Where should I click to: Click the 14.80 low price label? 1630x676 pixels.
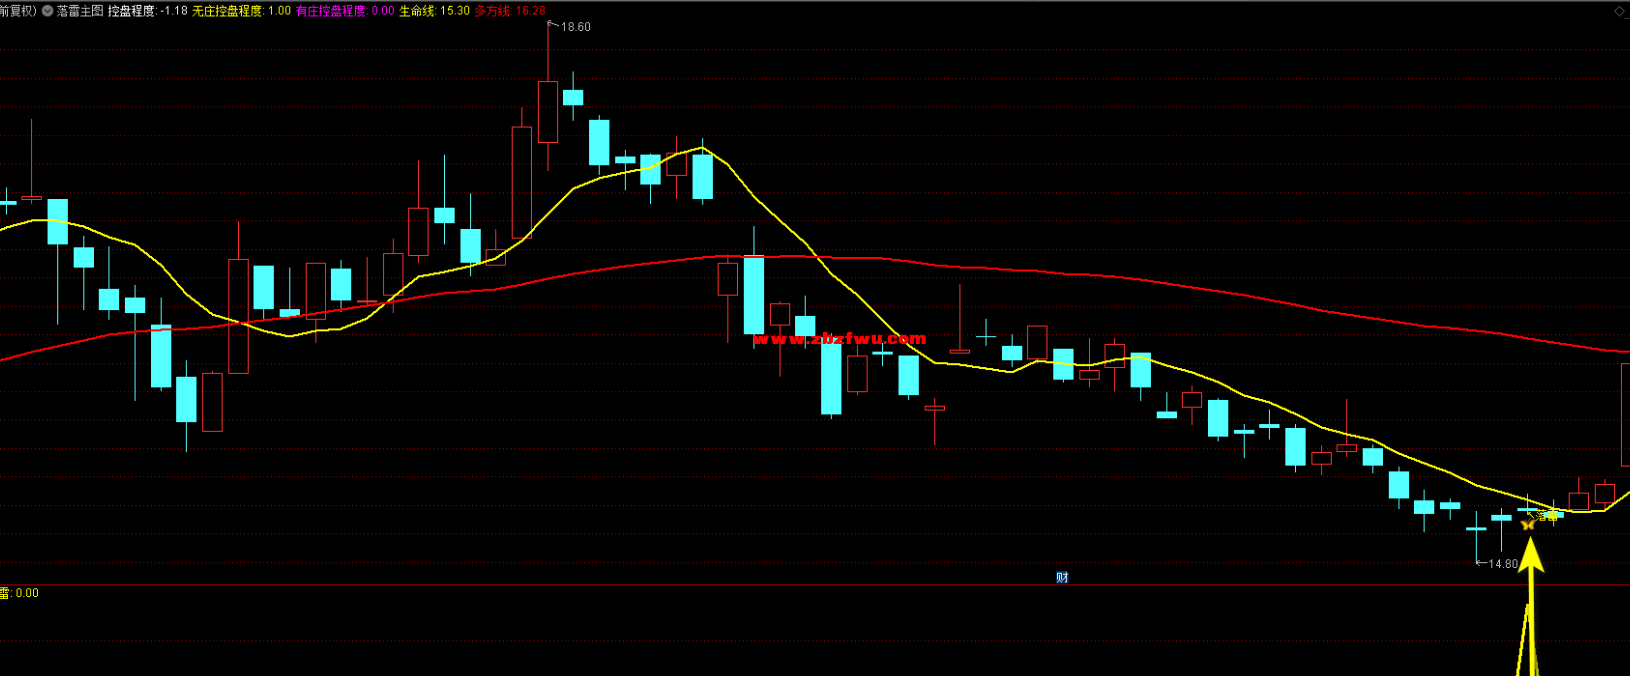(1502, 564)
